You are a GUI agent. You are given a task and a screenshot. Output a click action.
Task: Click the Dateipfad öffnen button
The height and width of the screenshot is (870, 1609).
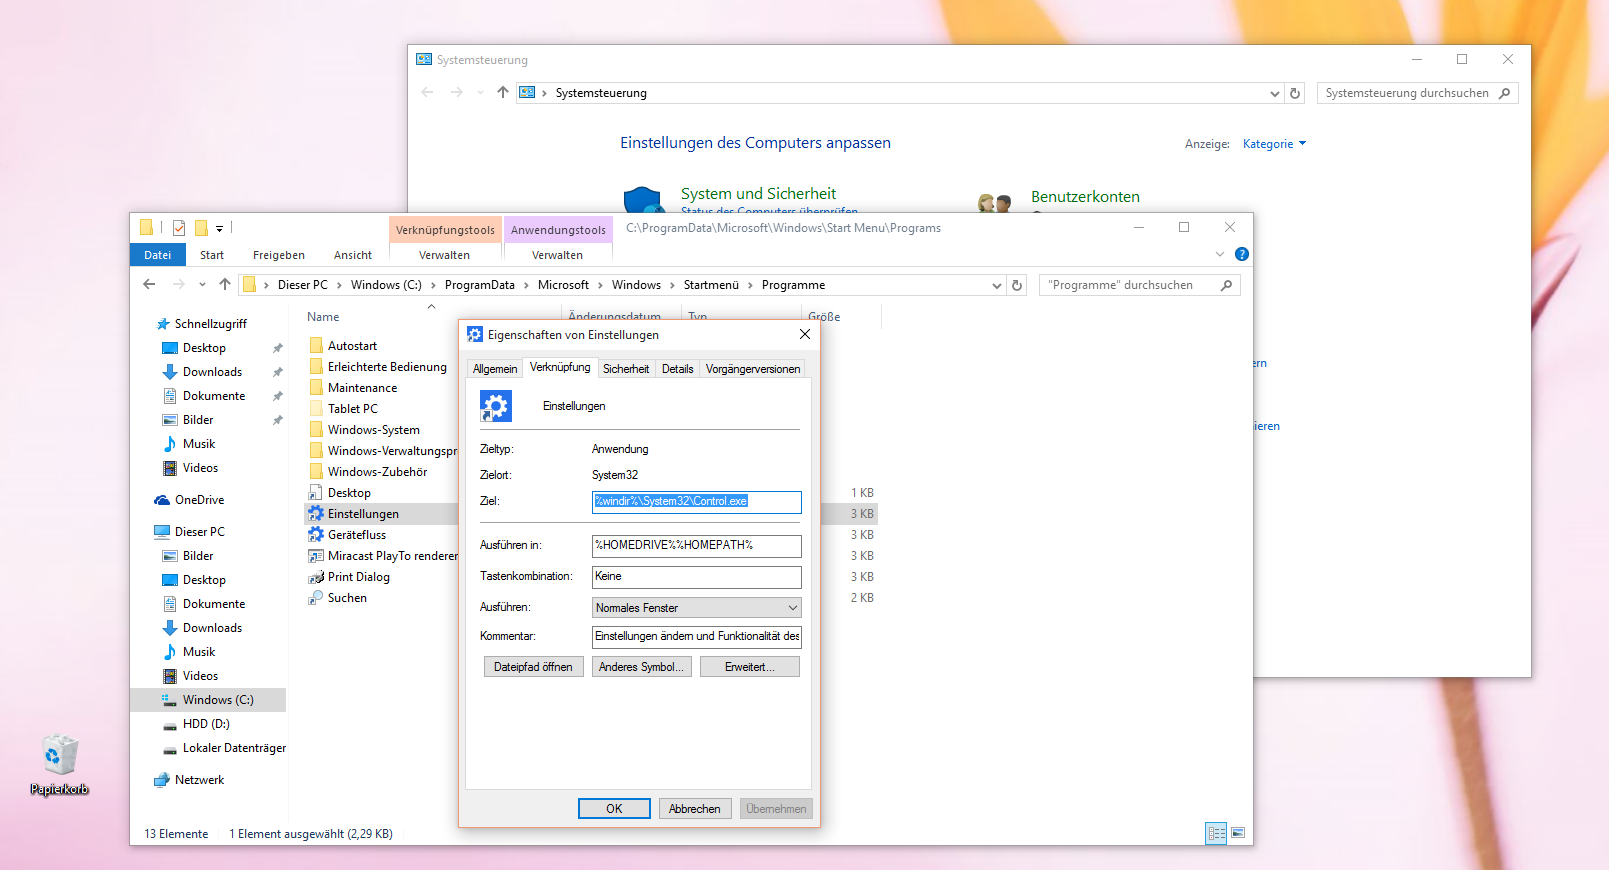[533, 667]
